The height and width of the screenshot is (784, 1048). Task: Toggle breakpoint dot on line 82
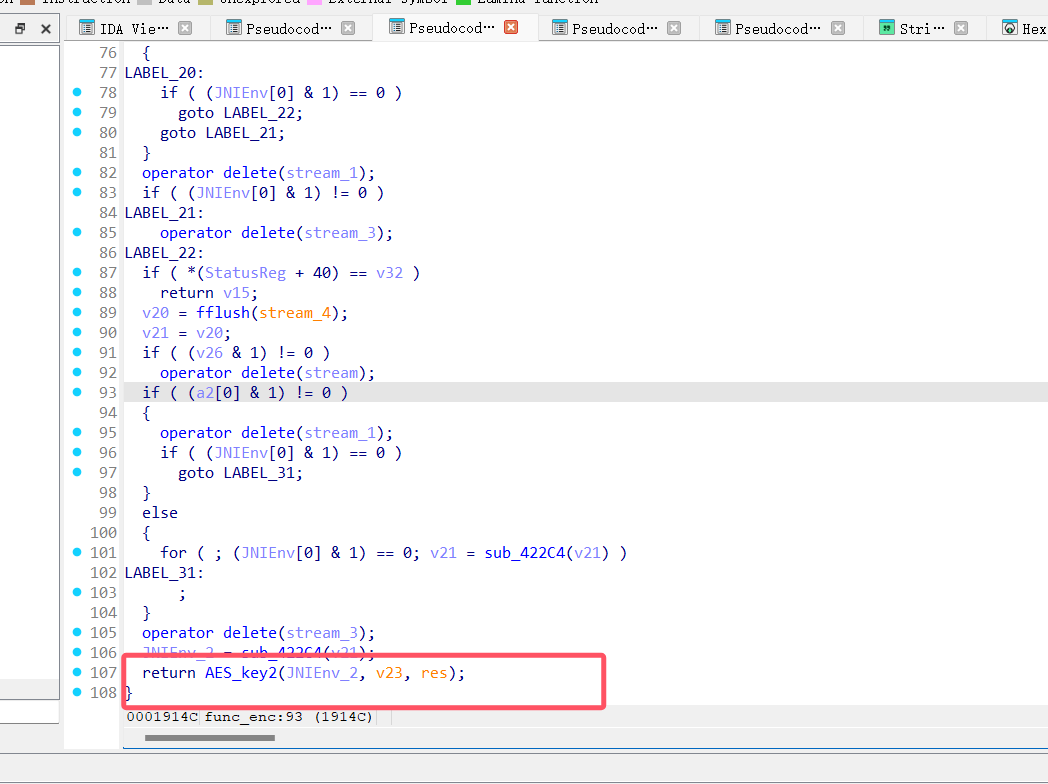[77, 172]
